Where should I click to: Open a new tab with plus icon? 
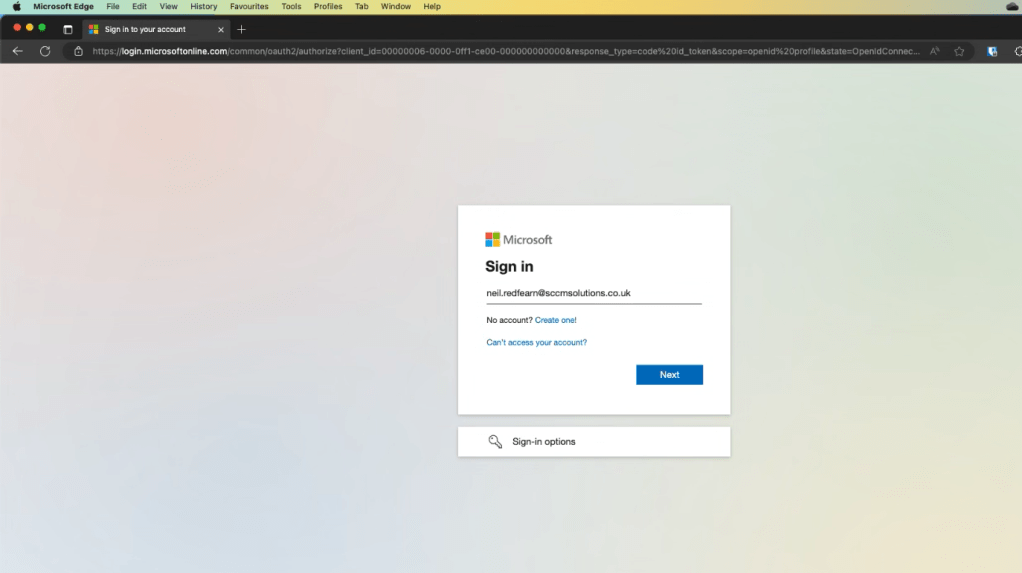pyautogui.click(x=241, y=29)
